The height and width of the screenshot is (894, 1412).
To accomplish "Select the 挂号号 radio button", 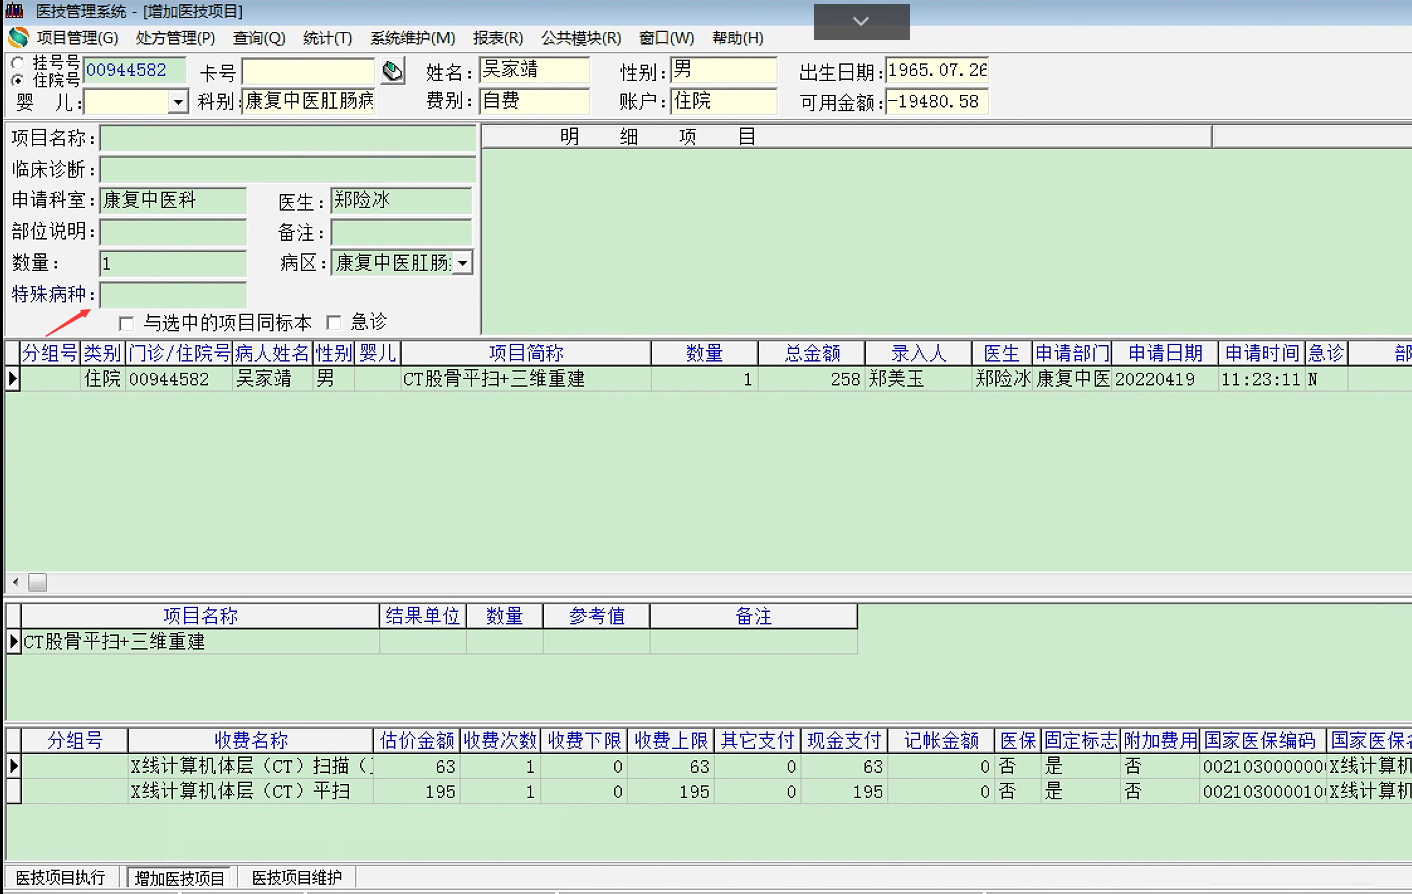I will click(x=17, y=63).
